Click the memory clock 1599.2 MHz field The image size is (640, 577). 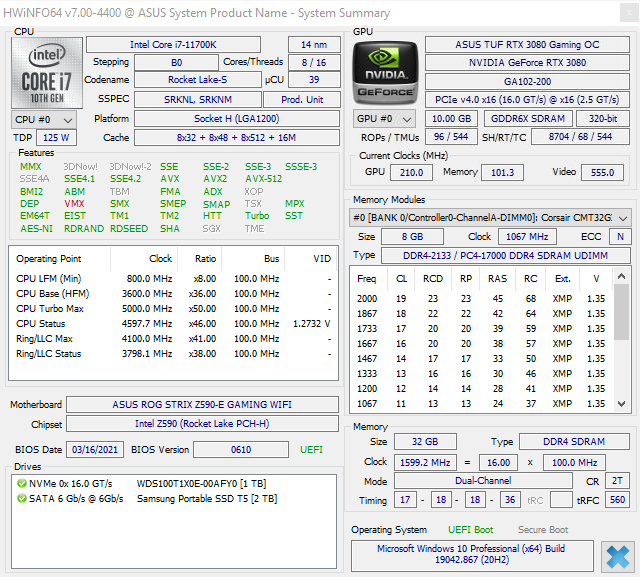(x=425, y=462)
